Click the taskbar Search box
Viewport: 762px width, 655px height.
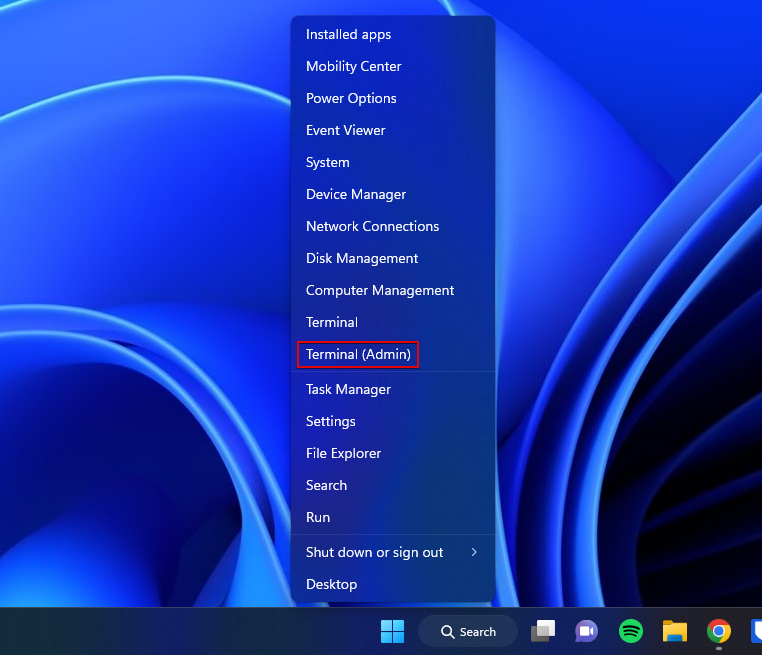[468, 632]
